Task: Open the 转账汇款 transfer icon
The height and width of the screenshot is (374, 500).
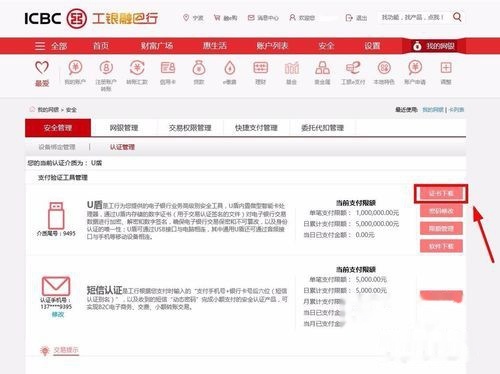Action: [x=137, y=68]
